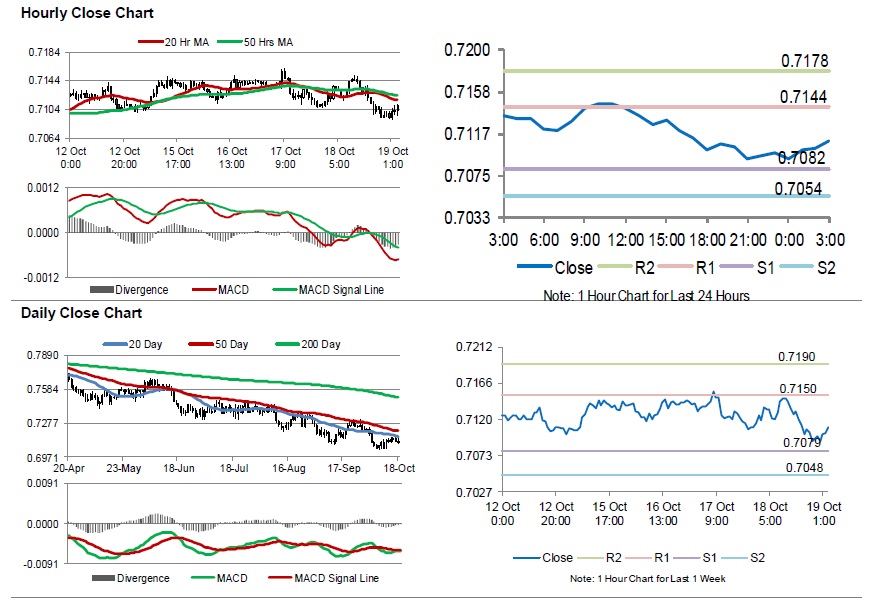This screenshot has height=601, width=873.
Task: Click the 18-Oct date label on daily chart
Action: [x=399, y=468]
